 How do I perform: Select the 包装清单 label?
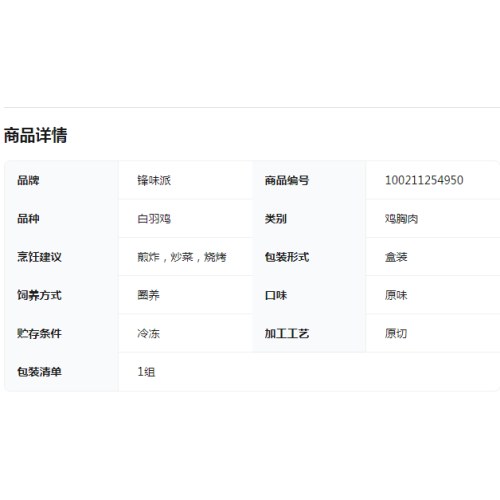pos(39,372)
